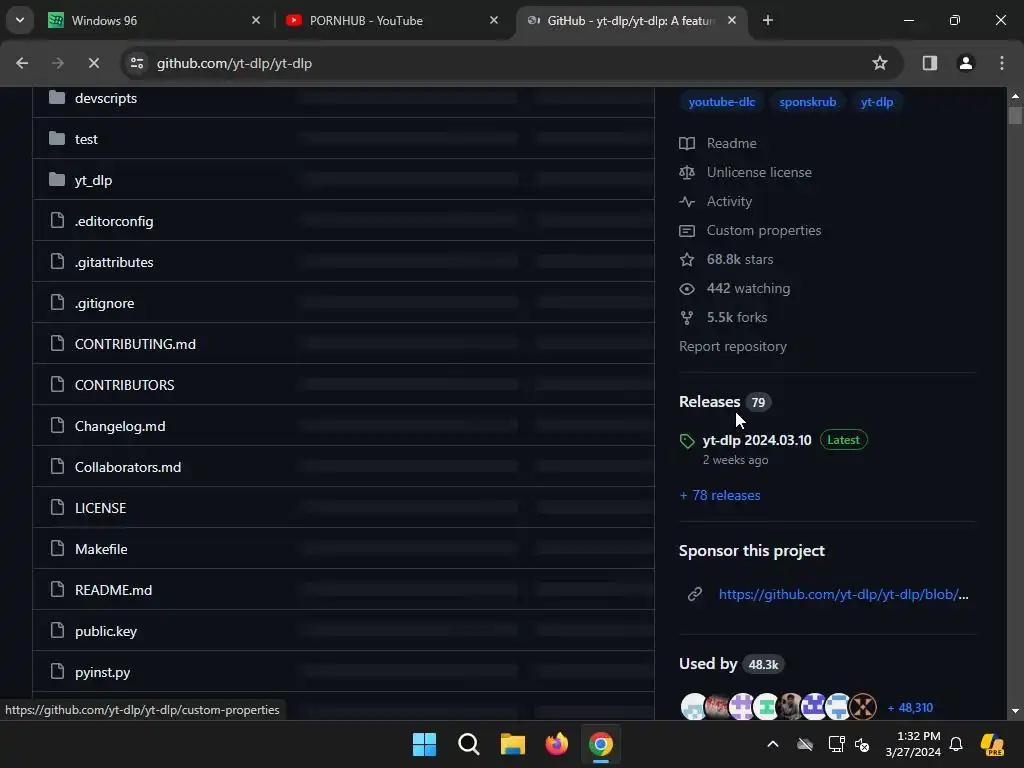Switch to the YouTube tab
1024x768 pixels.
click(392, 21)
